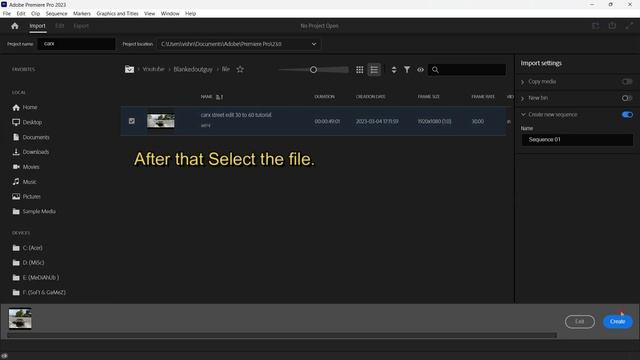
Task: Go to Blankedoutguy folder in breadcrumb
Action: [x=193, y=69]
